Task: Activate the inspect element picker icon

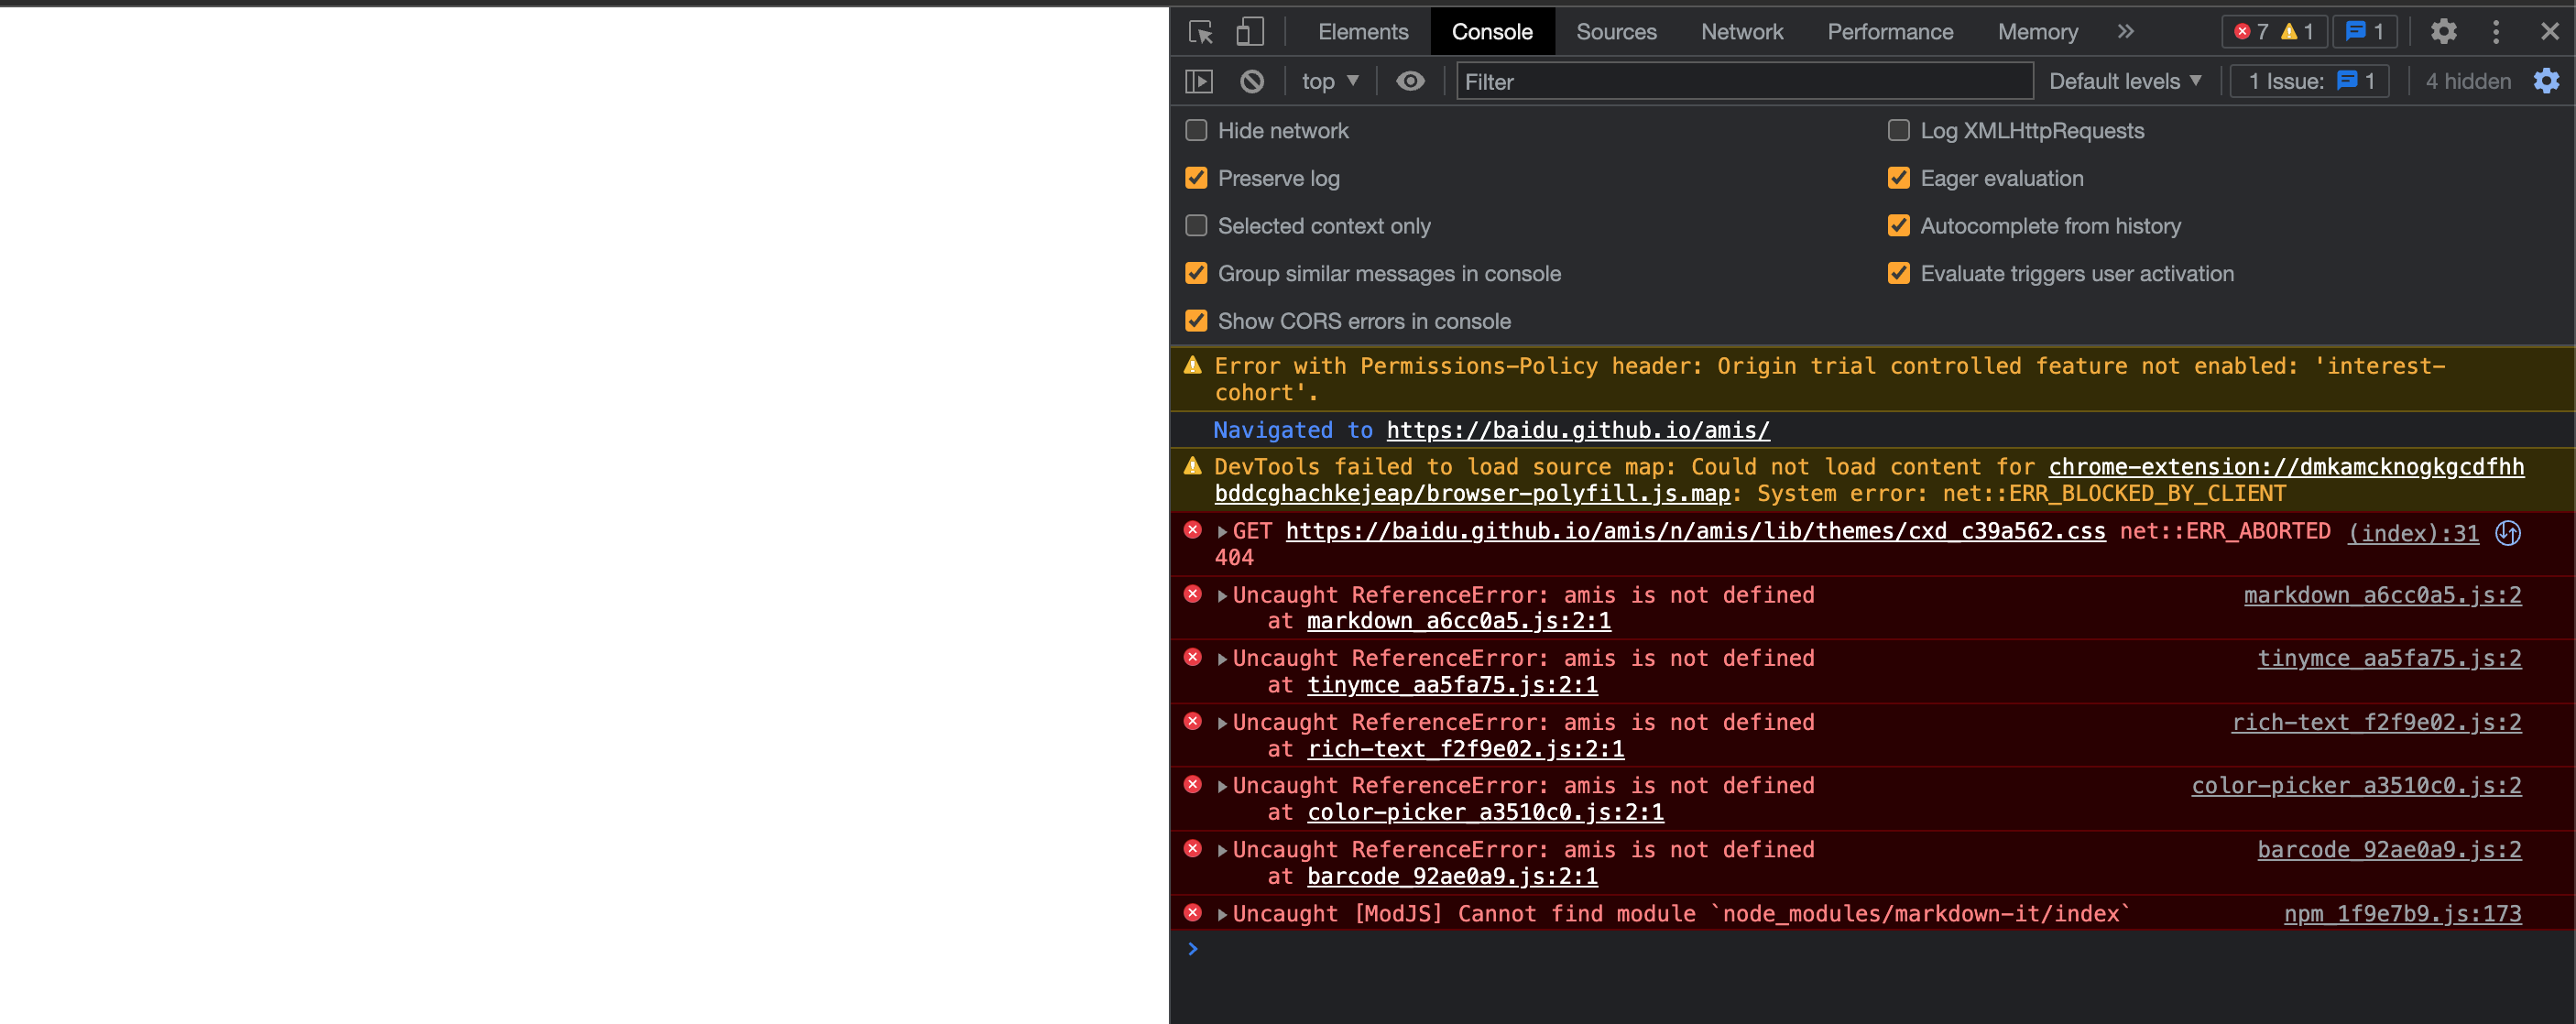Action: (1200, 32)
